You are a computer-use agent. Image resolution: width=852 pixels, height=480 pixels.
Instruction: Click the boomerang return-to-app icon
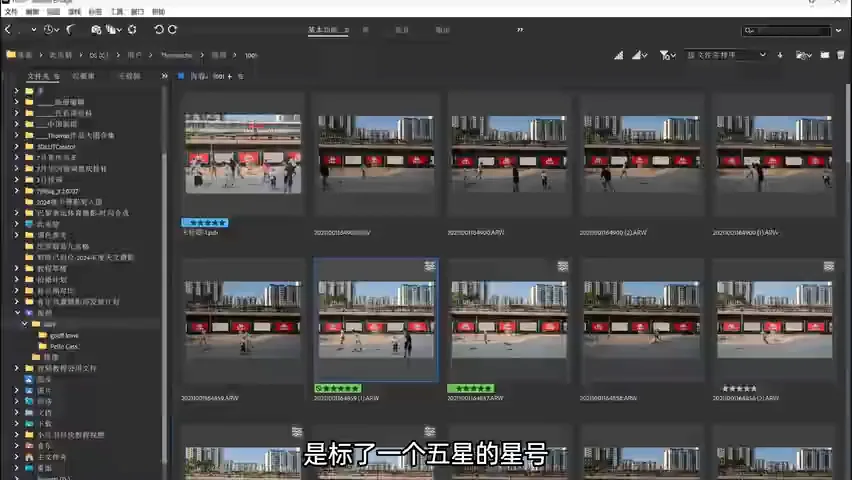[x=70, y=29]
